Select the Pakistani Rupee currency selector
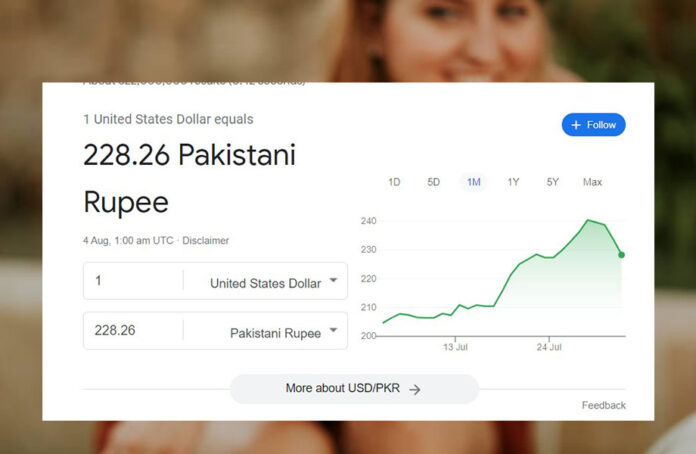Image resolution: width=696 pixels, height=454 pixels. click(265, 332)
